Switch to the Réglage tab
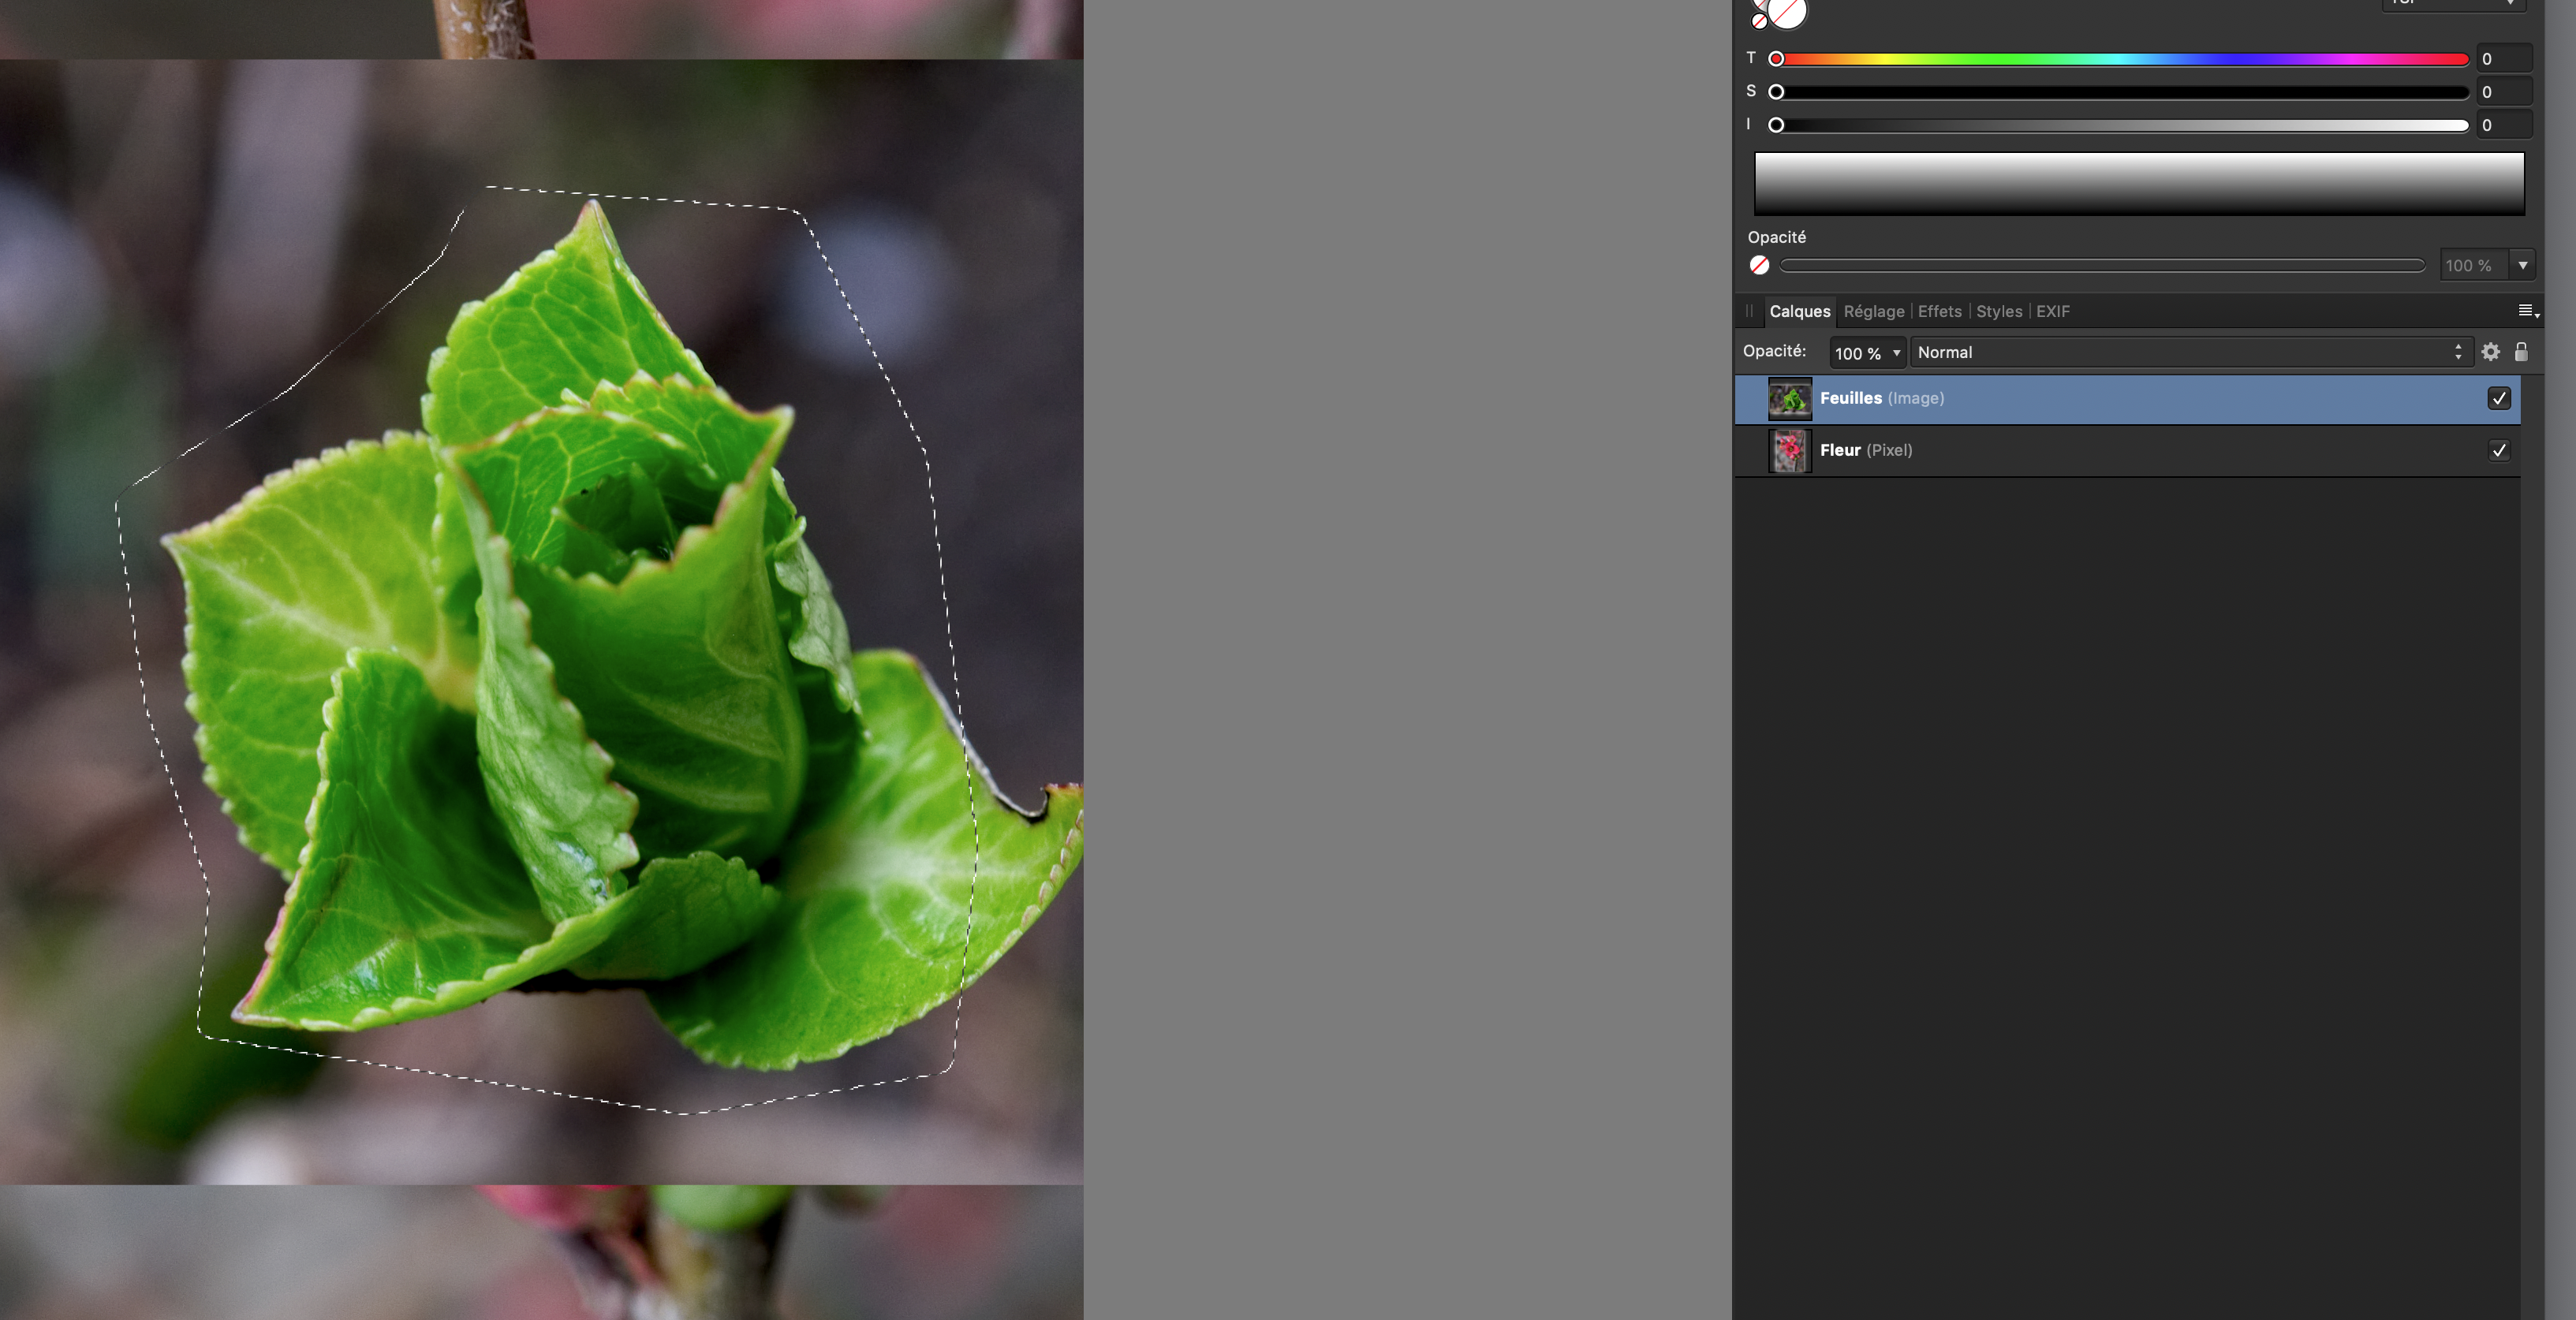This screenshot has height=1320, width=2576. pyautogui.click(x=1873, y=311)
